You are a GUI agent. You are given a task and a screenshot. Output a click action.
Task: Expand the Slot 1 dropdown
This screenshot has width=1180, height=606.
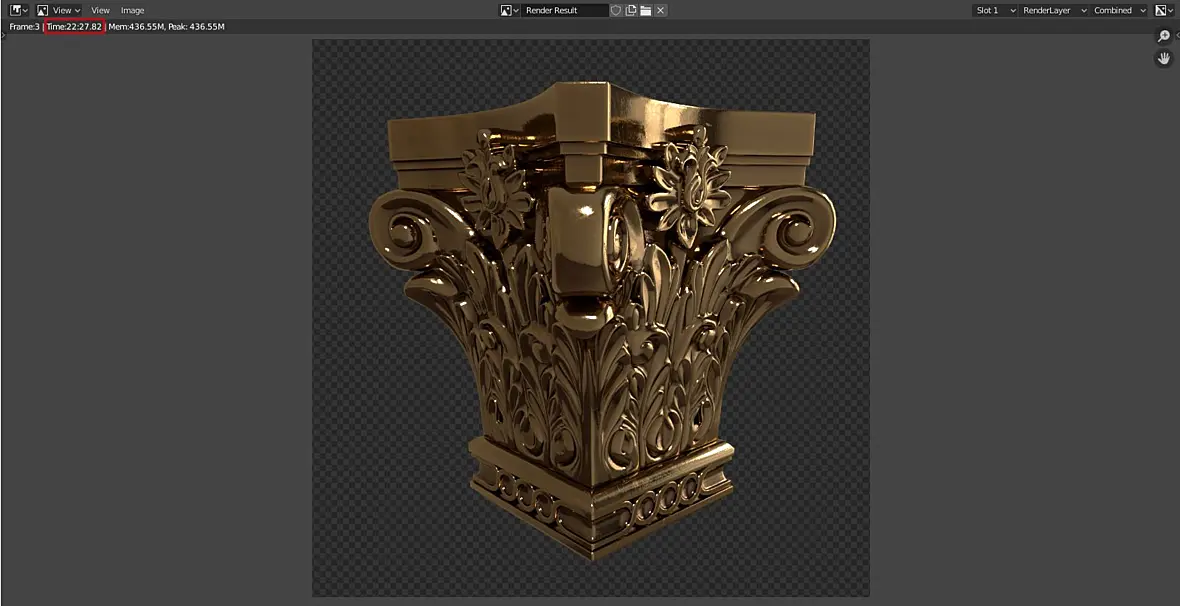click(x=995, y=11)
